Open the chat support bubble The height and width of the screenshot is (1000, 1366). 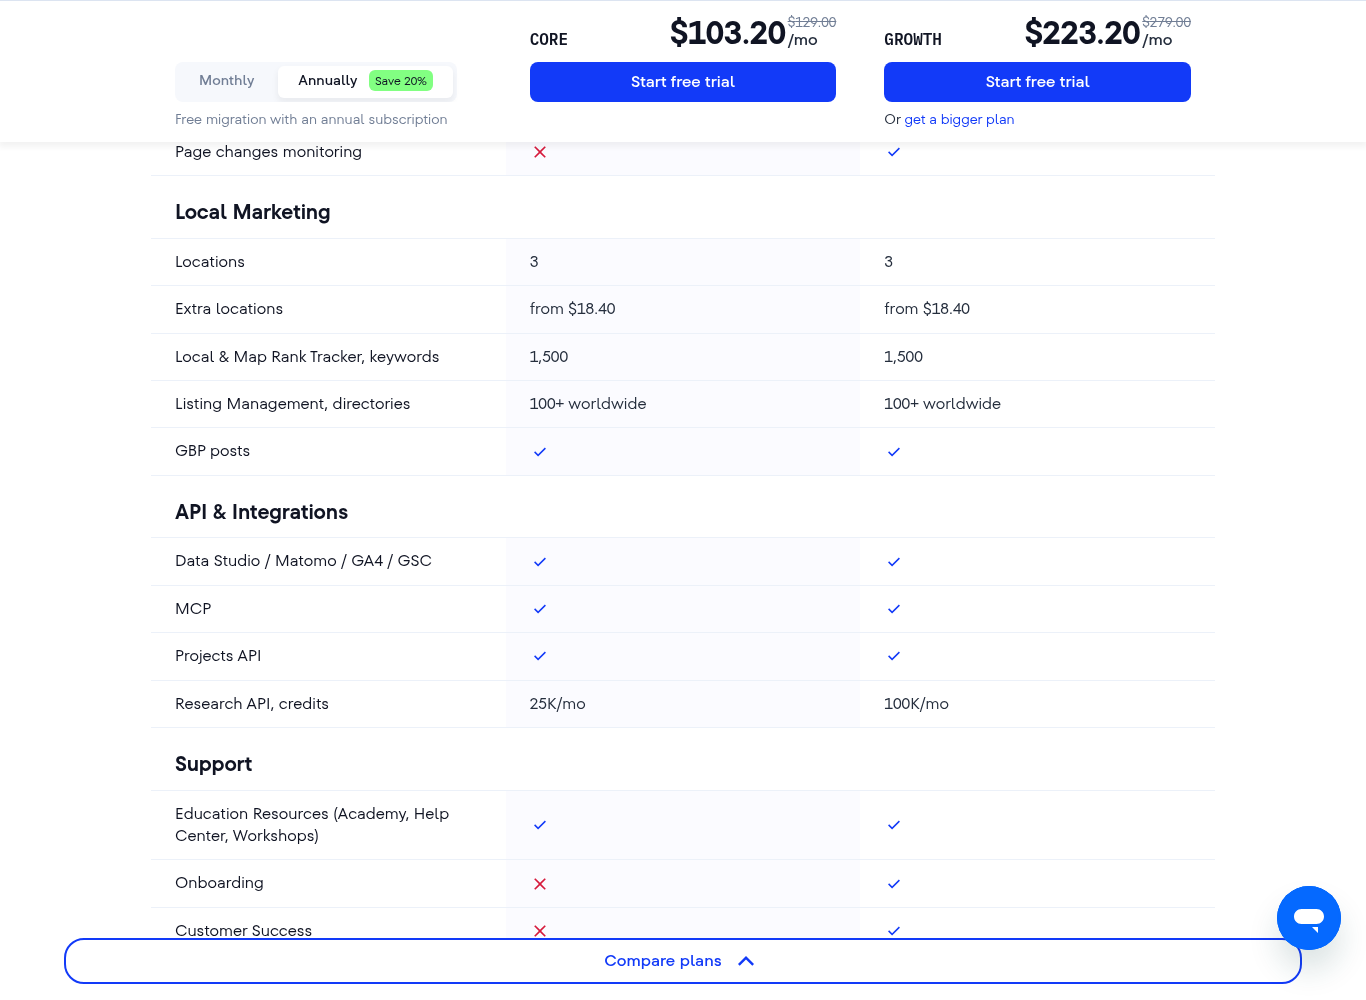1308,918
